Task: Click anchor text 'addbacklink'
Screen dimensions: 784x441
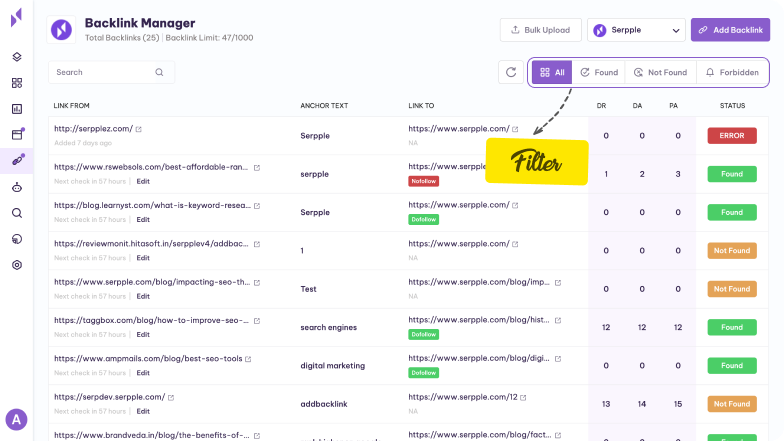Action: coord(324,404)
